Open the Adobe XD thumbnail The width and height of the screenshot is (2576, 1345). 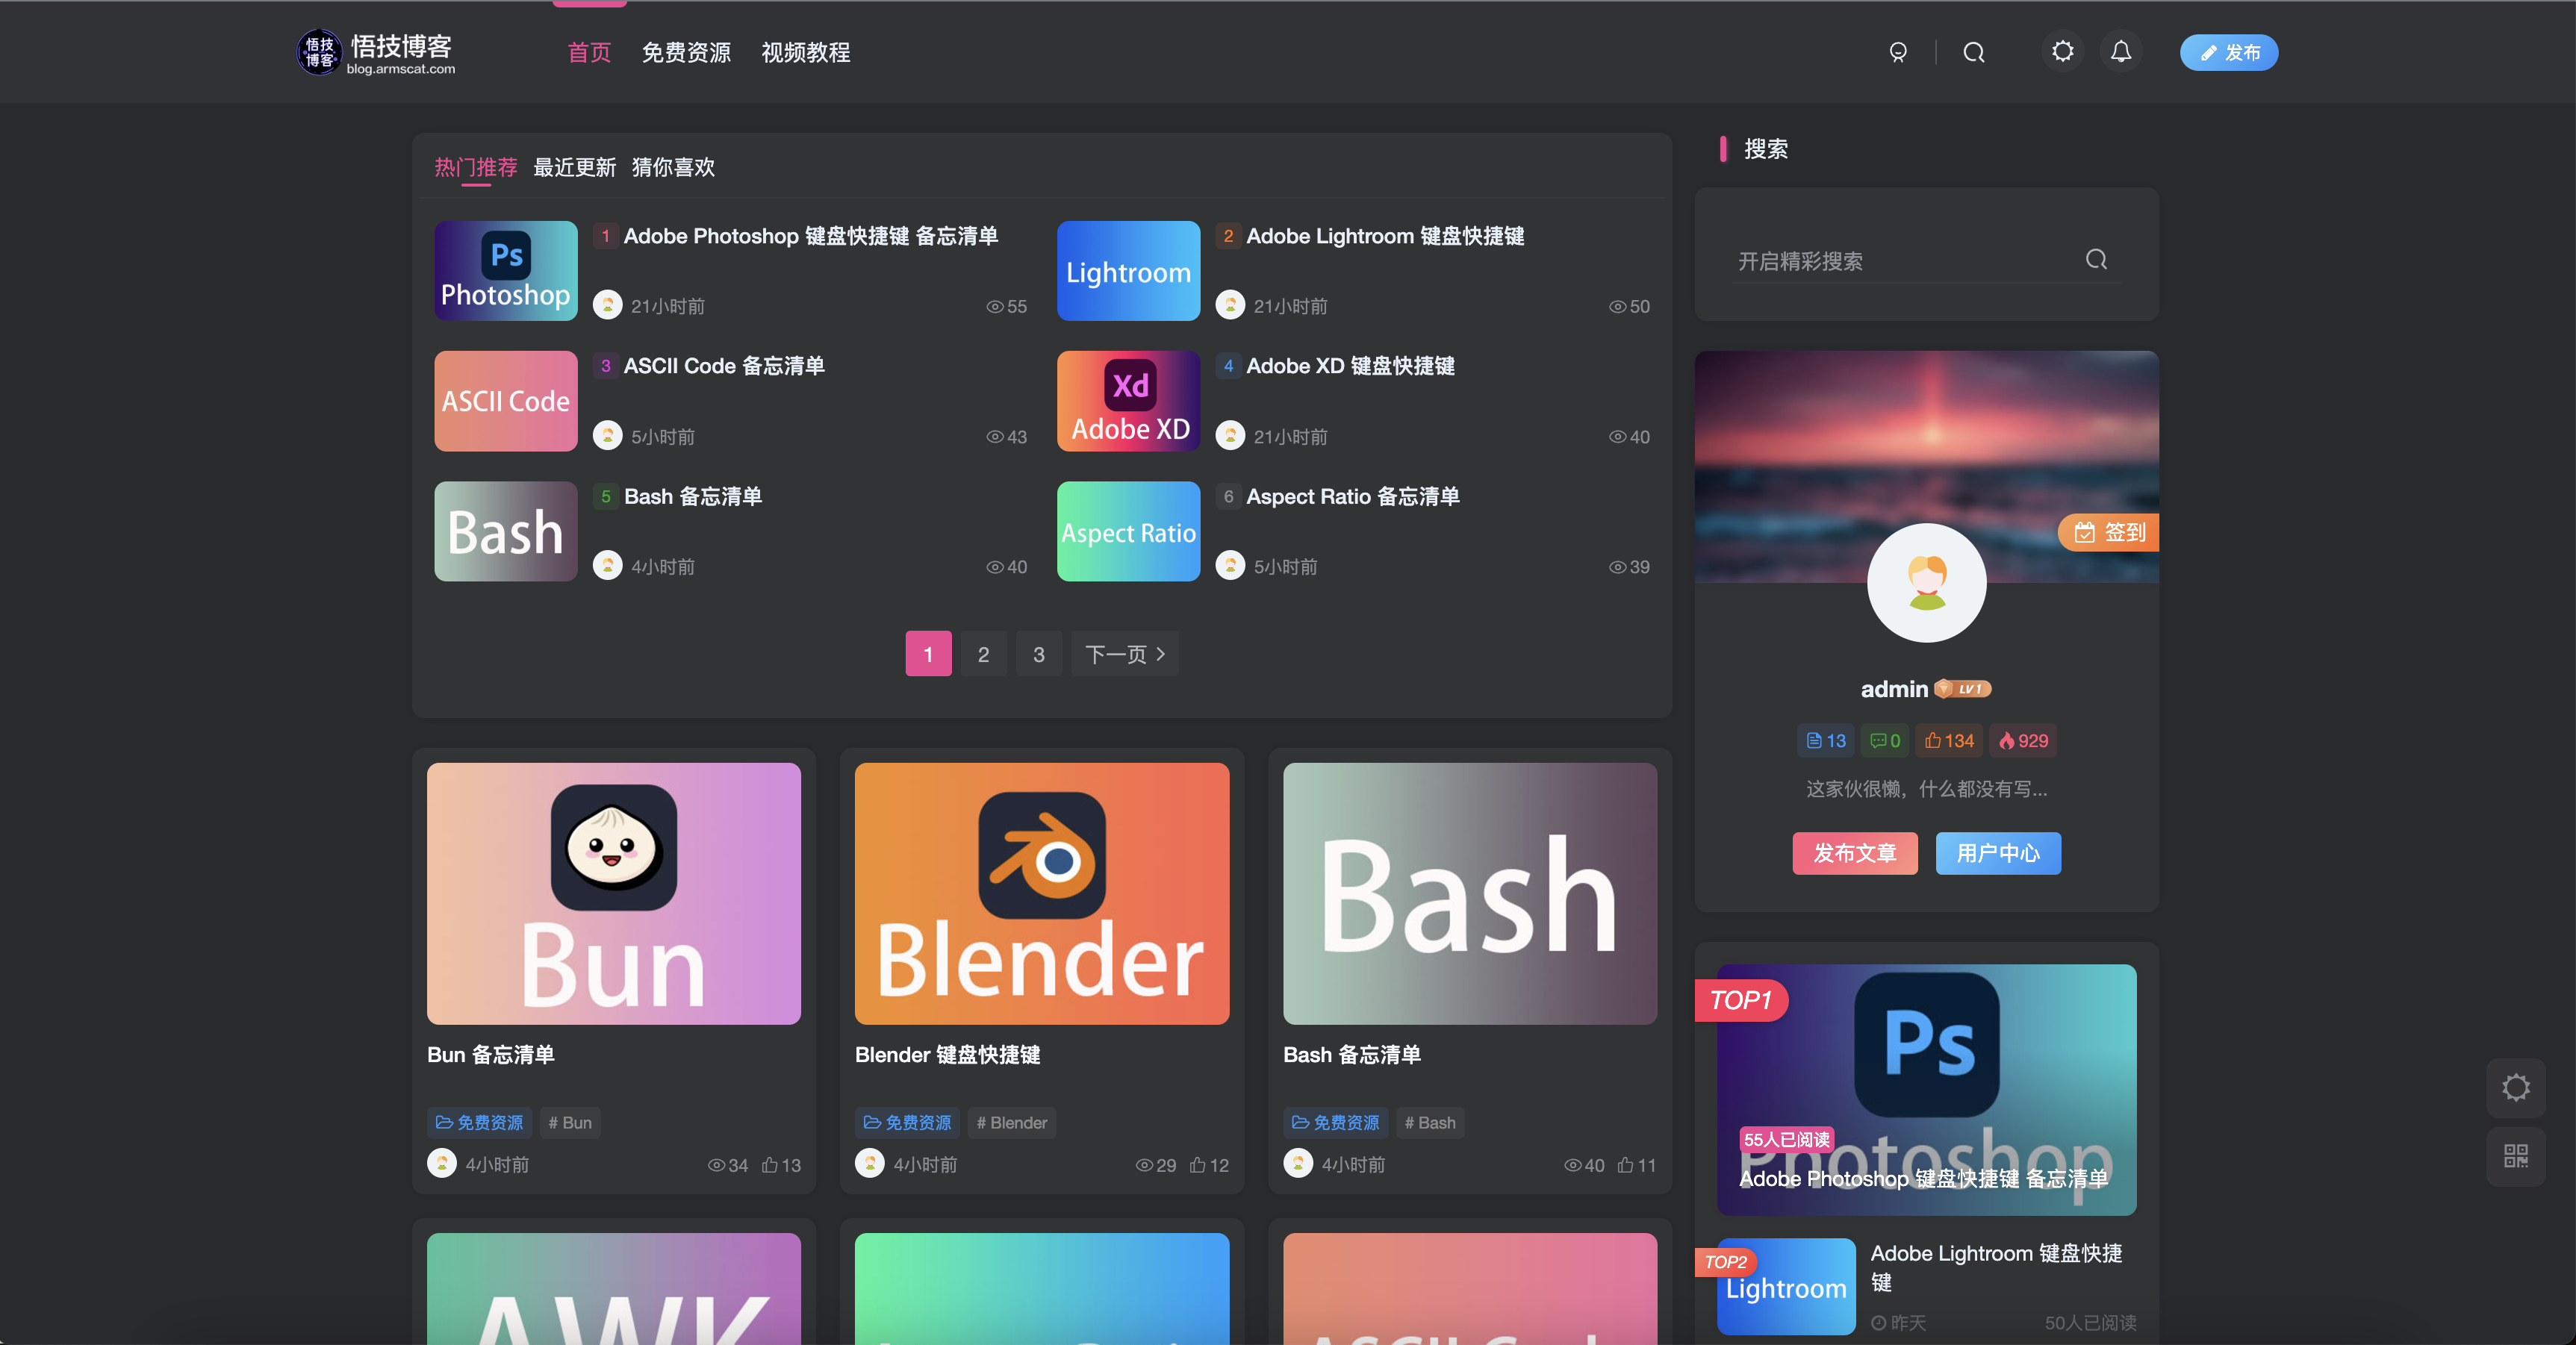pos(1128,401)
